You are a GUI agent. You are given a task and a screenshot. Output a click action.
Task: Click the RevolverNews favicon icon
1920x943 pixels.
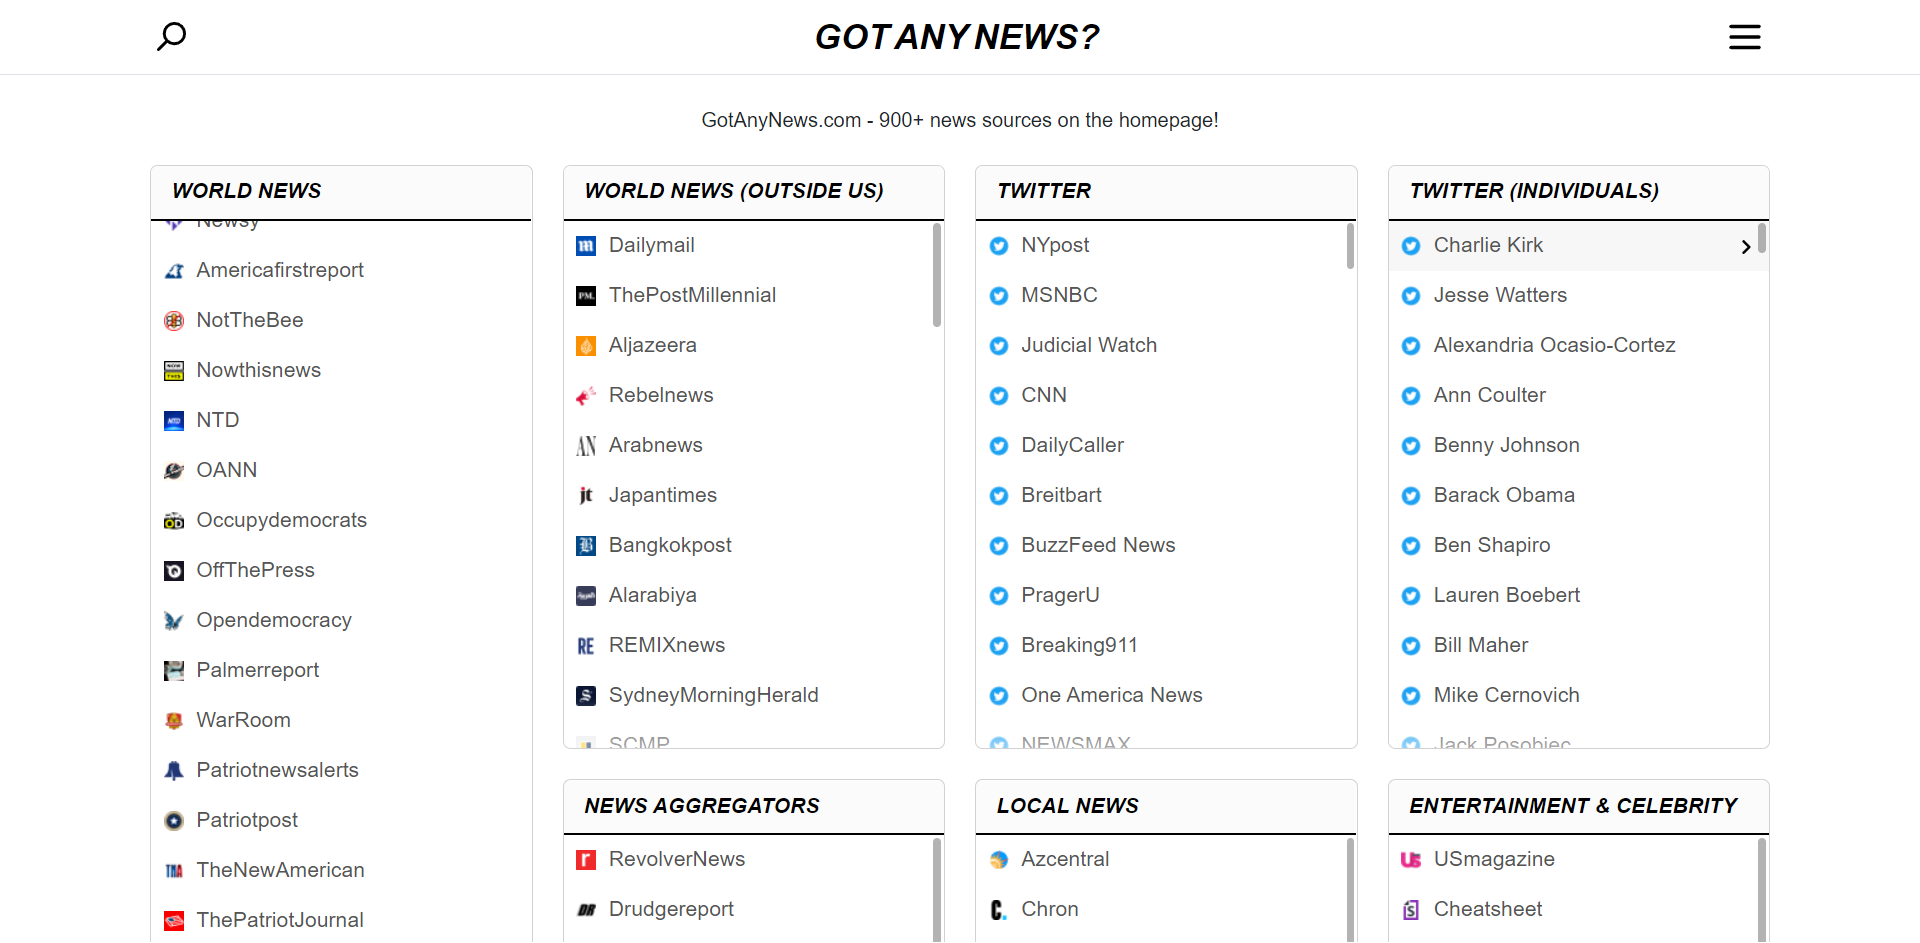point(586,860)
